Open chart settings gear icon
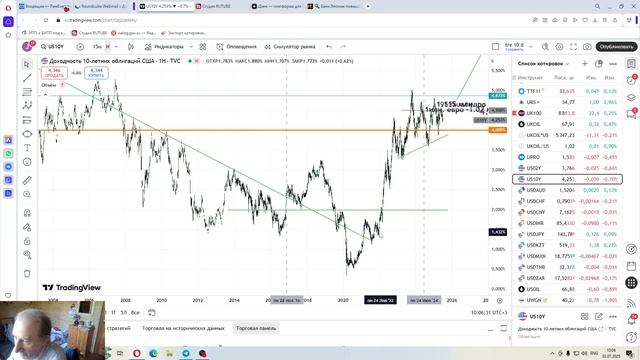 coord(559,47)
